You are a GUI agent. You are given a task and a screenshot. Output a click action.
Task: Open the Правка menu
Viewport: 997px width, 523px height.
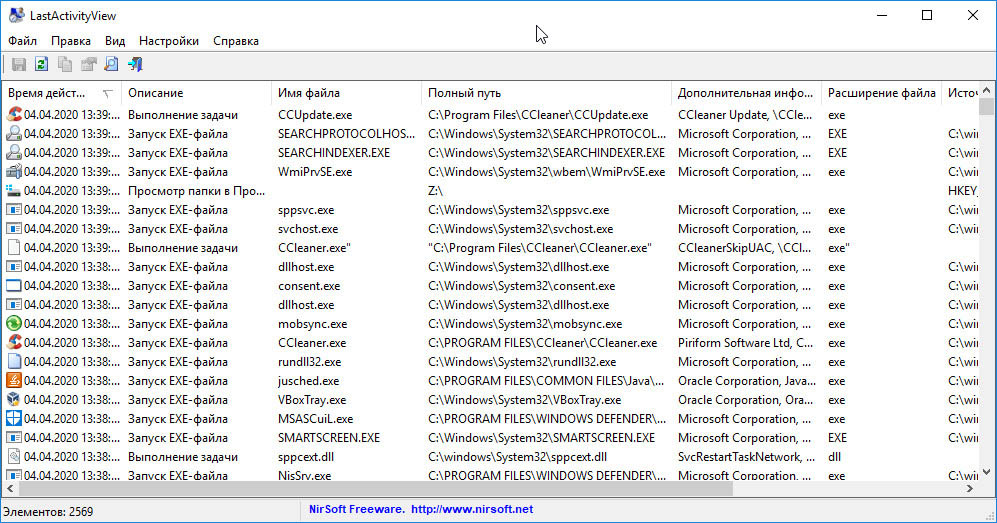(x=71, y=41)
